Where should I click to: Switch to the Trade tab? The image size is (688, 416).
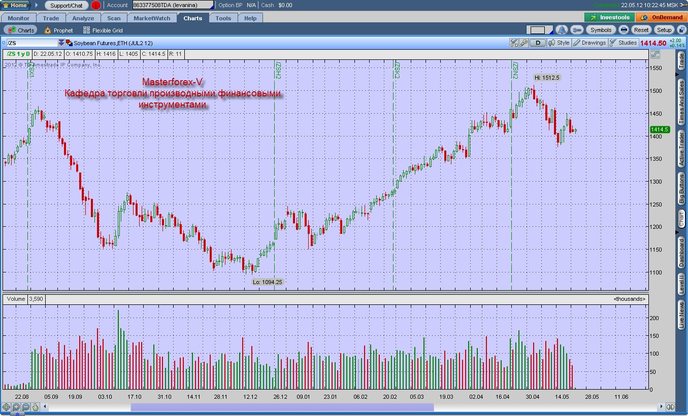tap(51, 18)
